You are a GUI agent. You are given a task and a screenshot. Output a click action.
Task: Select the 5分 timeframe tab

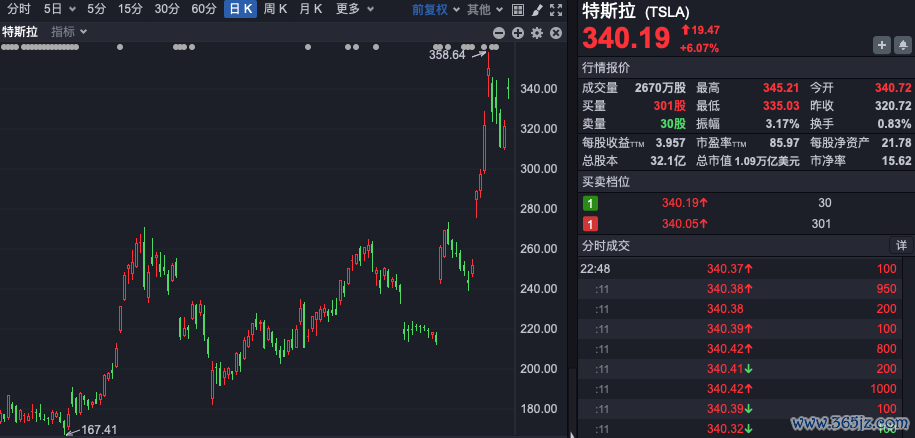point(96,9)
